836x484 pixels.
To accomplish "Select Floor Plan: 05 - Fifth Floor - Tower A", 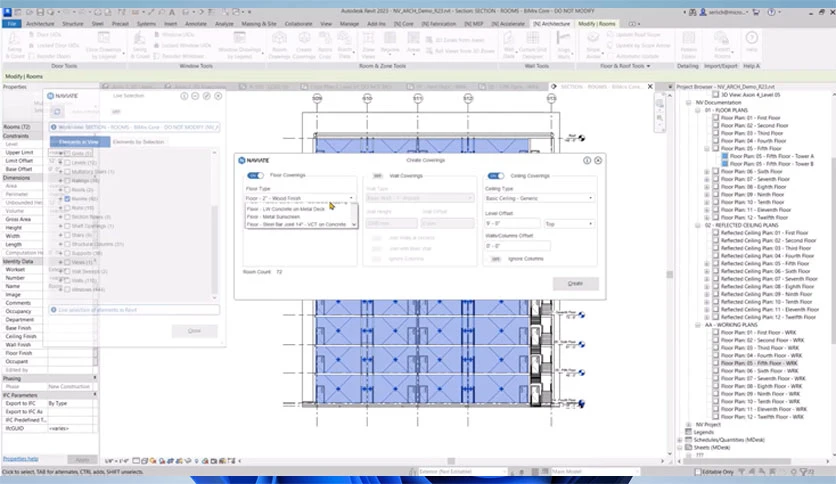I will 771,156.
